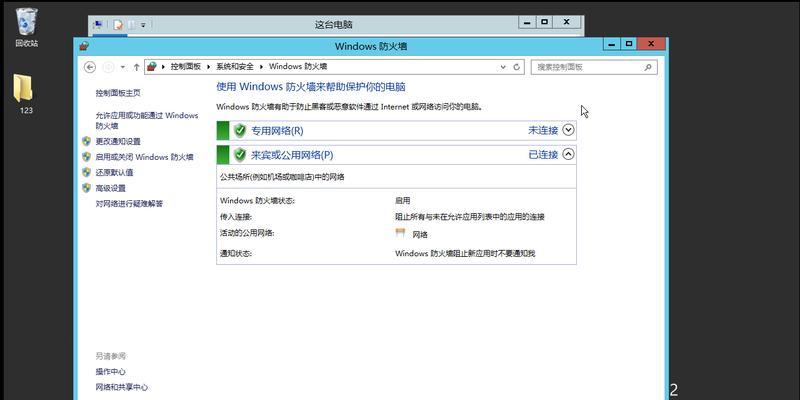
Task: Click shield icon beside 更改通知设置
Action: point(86,141)
